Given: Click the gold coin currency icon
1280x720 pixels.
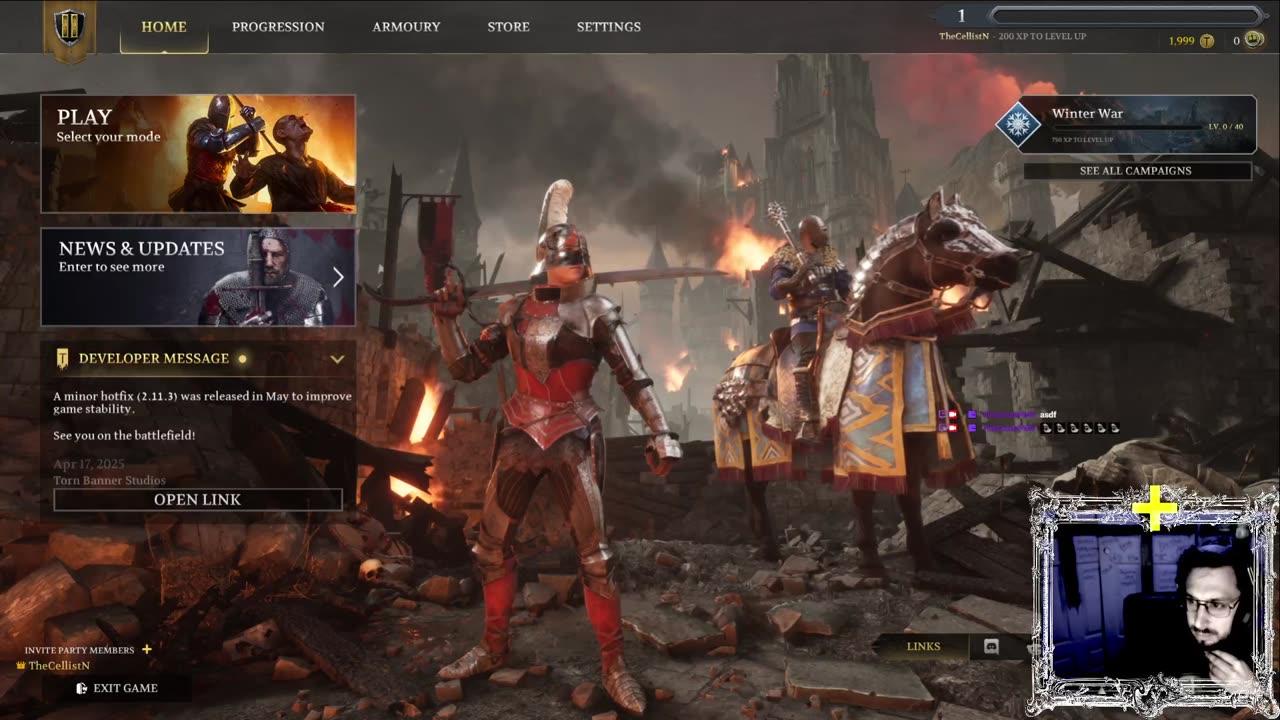Looking at the screenshot, I should tap(1207, 41).
